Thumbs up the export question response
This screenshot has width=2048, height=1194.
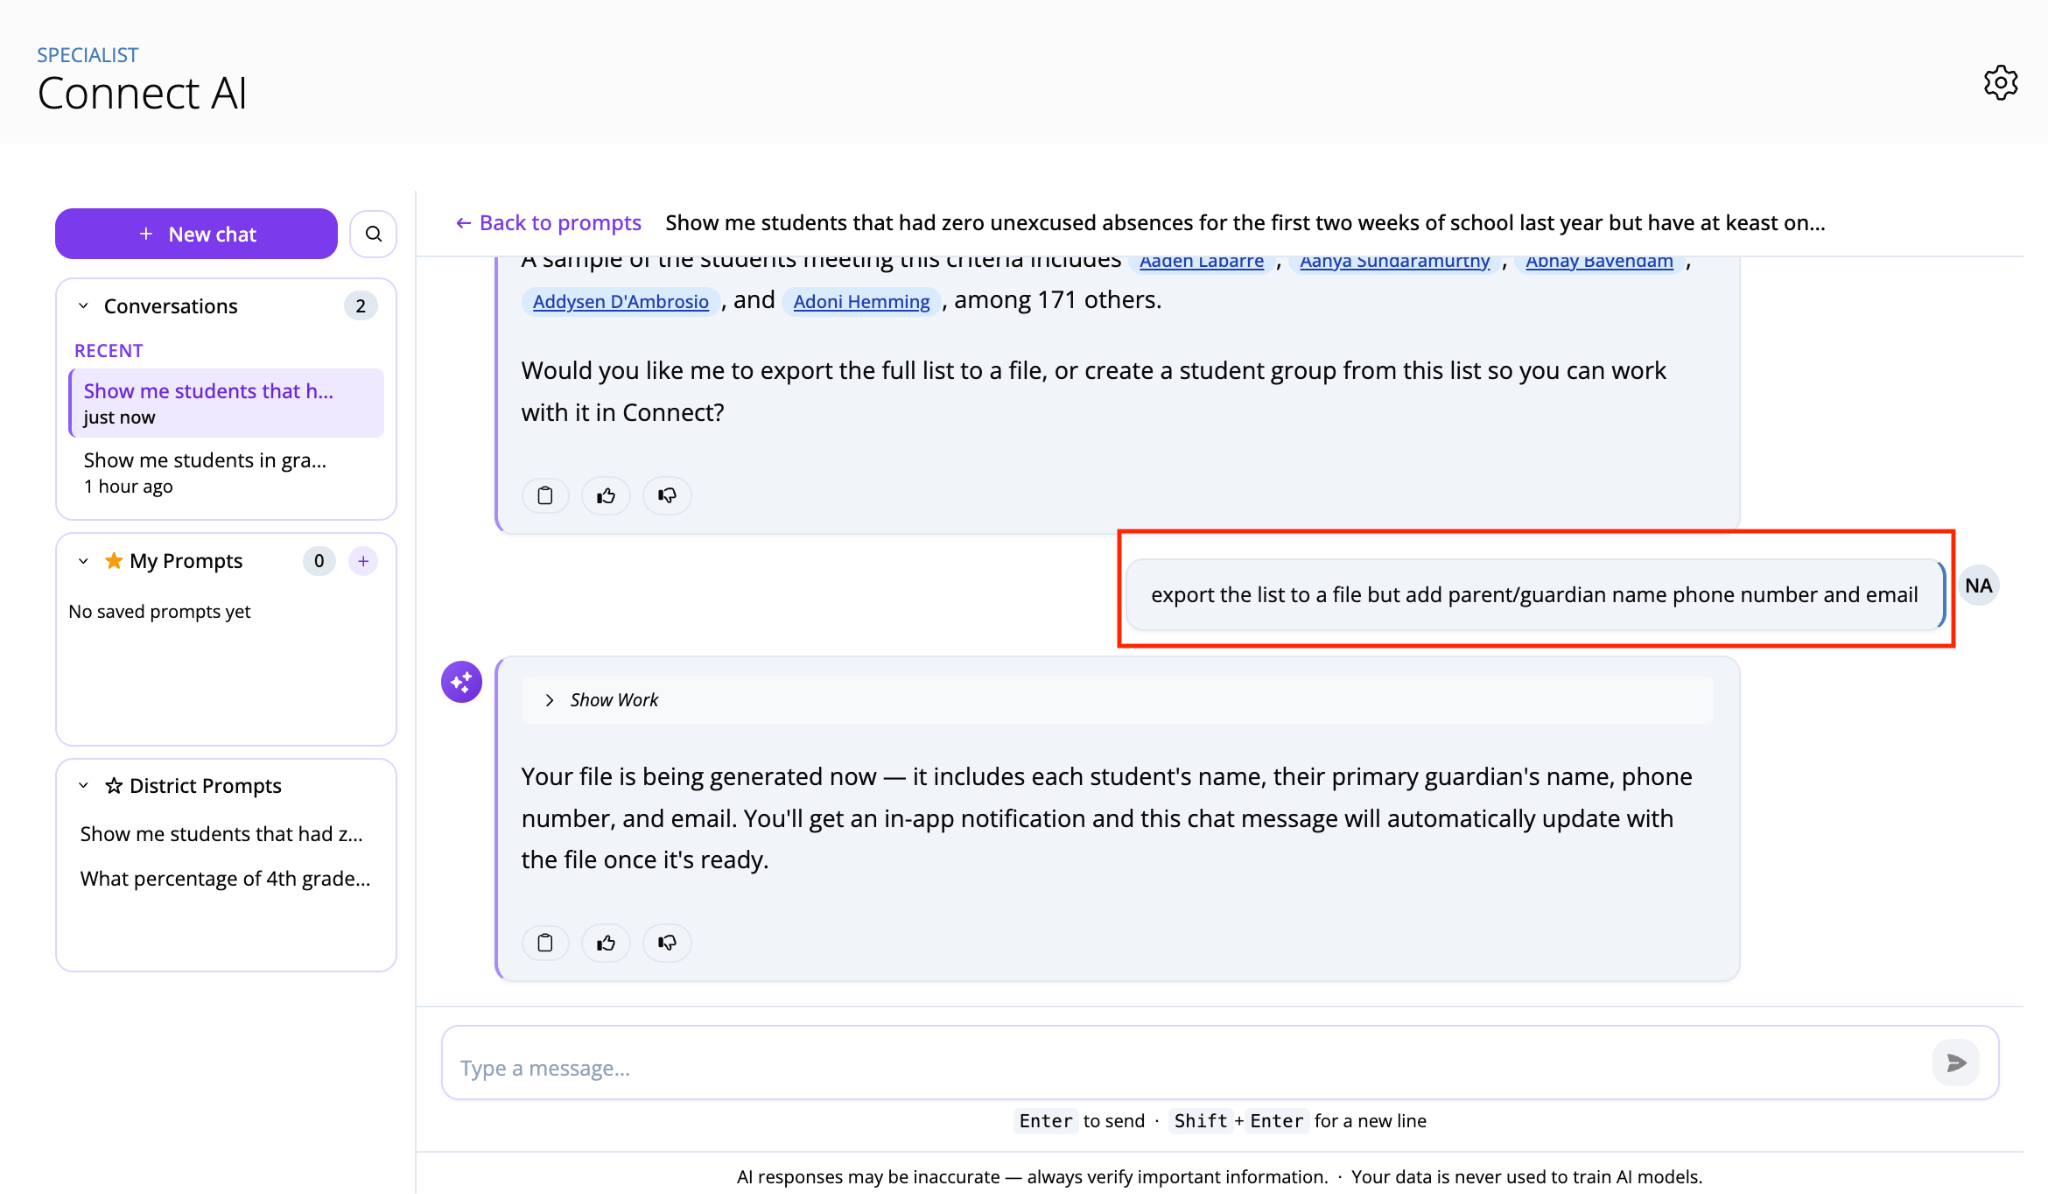(x=606, y=496)
